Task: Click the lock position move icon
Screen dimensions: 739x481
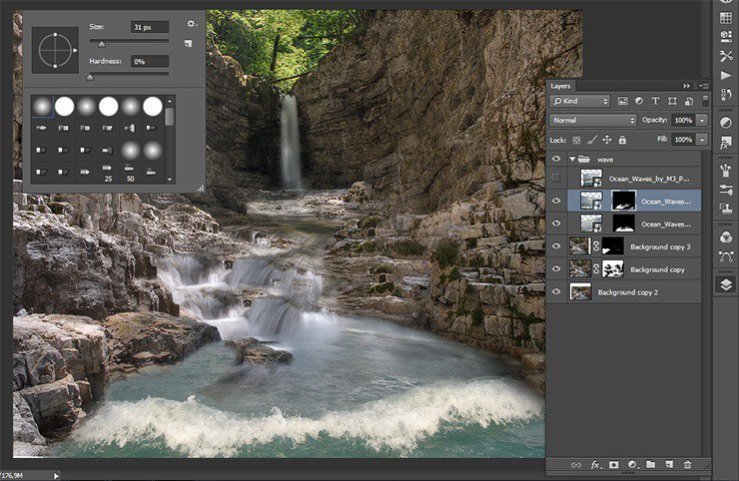Action: 607,140
